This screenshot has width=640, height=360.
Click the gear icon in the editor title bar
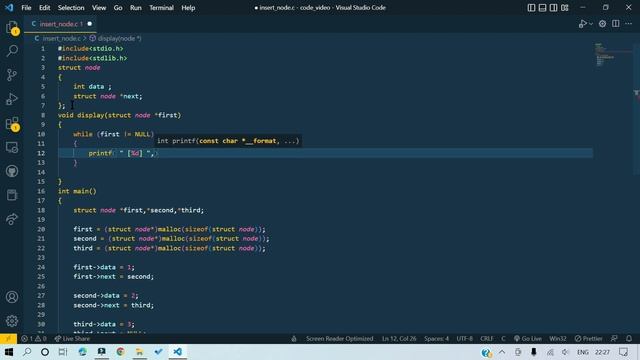[602, 24]
